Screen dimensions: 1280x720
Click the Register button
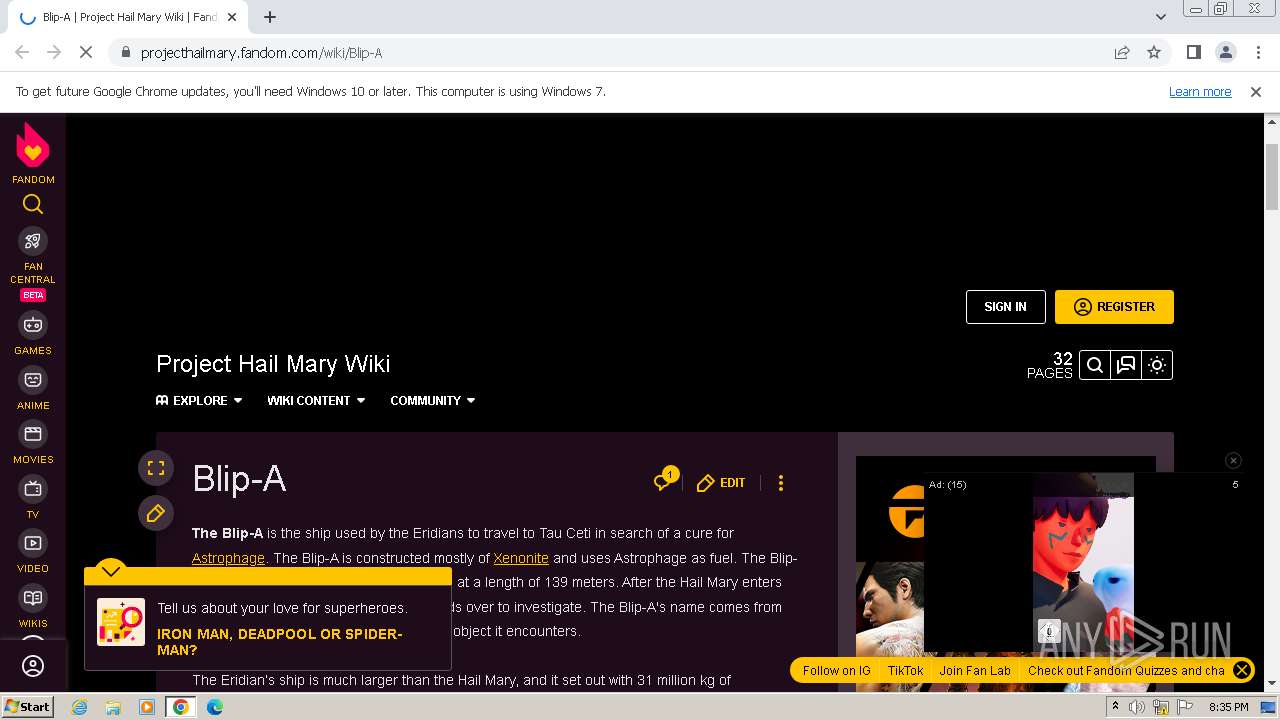[1114, 307]
